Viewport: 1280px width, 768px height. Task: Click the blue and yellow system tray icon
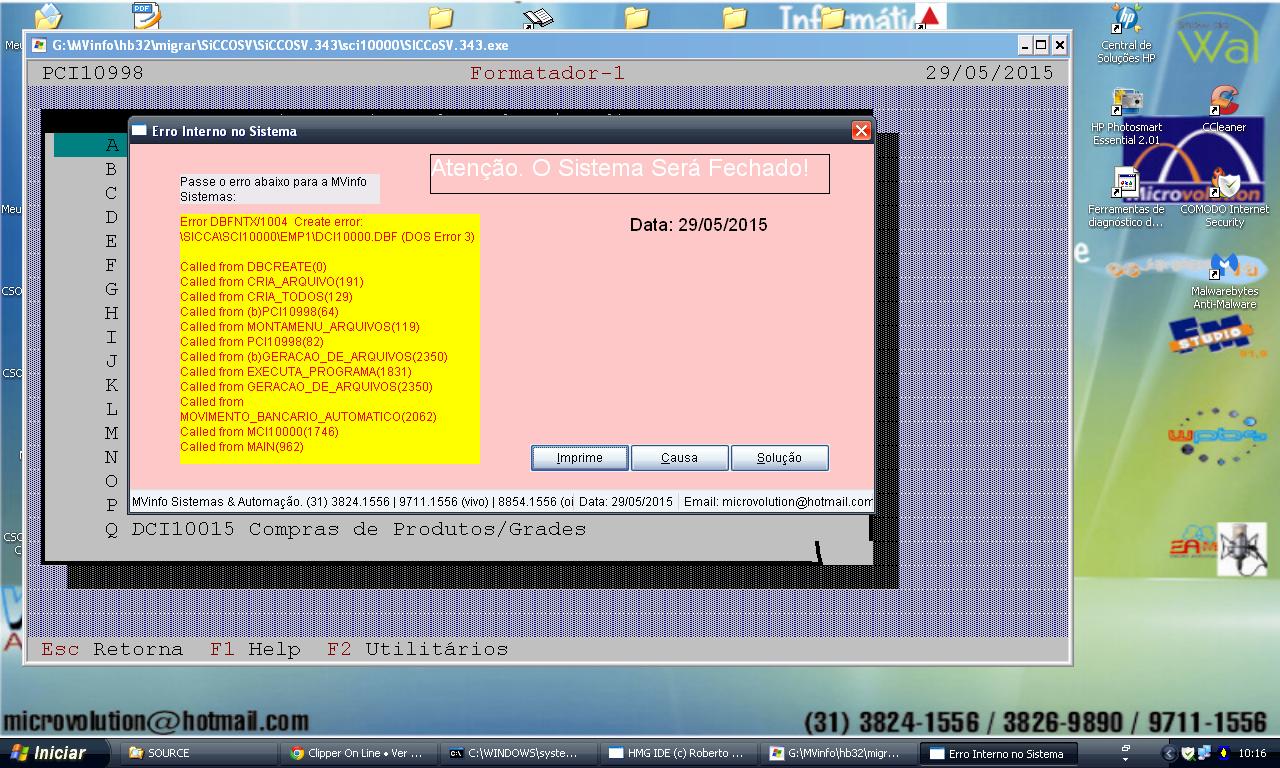coord(1222,753)
